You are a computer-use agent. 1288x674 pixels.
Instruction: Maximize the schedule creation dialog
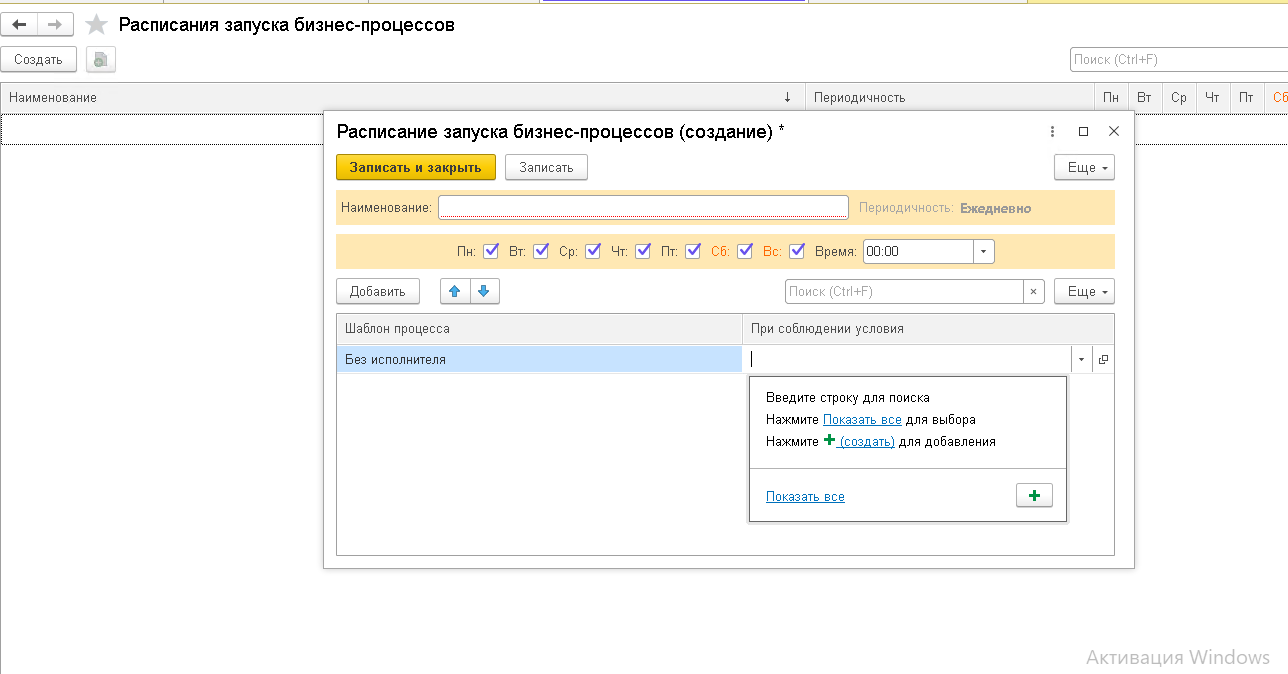pyautogui.click(x=1083, y=131)
